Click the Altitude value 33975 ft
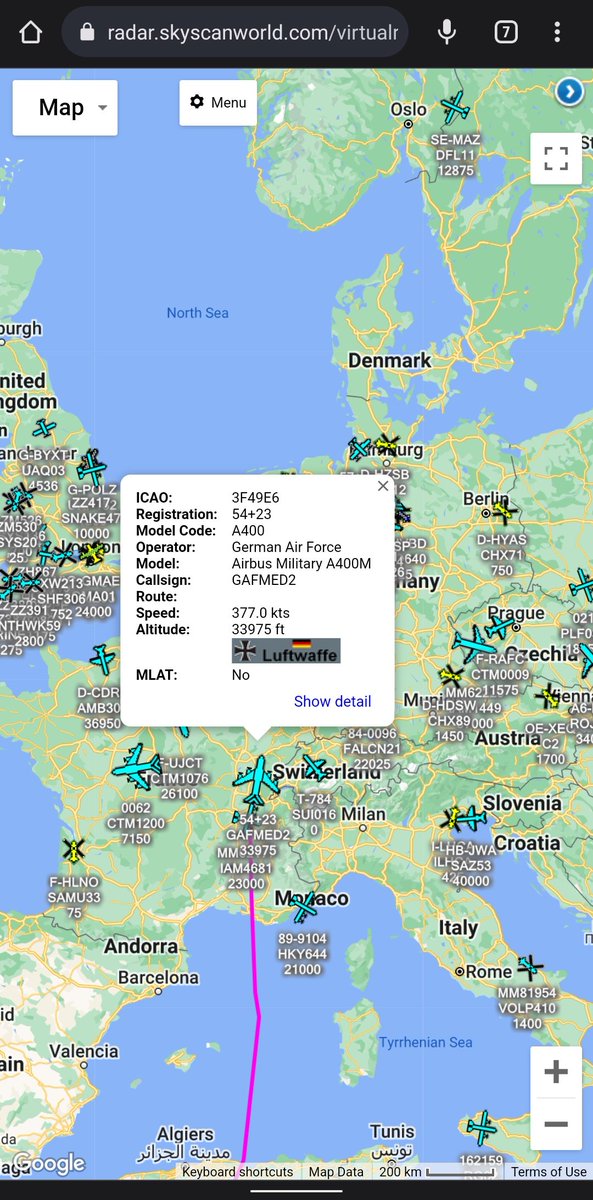The image size is (593, 1200). pyautogui.click(x=259, y=629)
